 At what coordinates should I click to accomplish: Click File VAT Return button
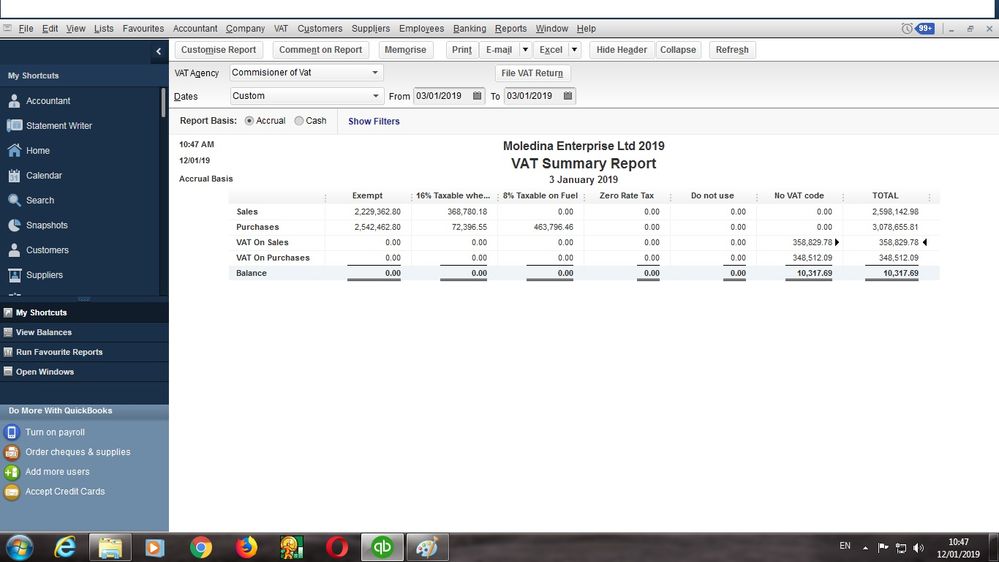point(532,73)
